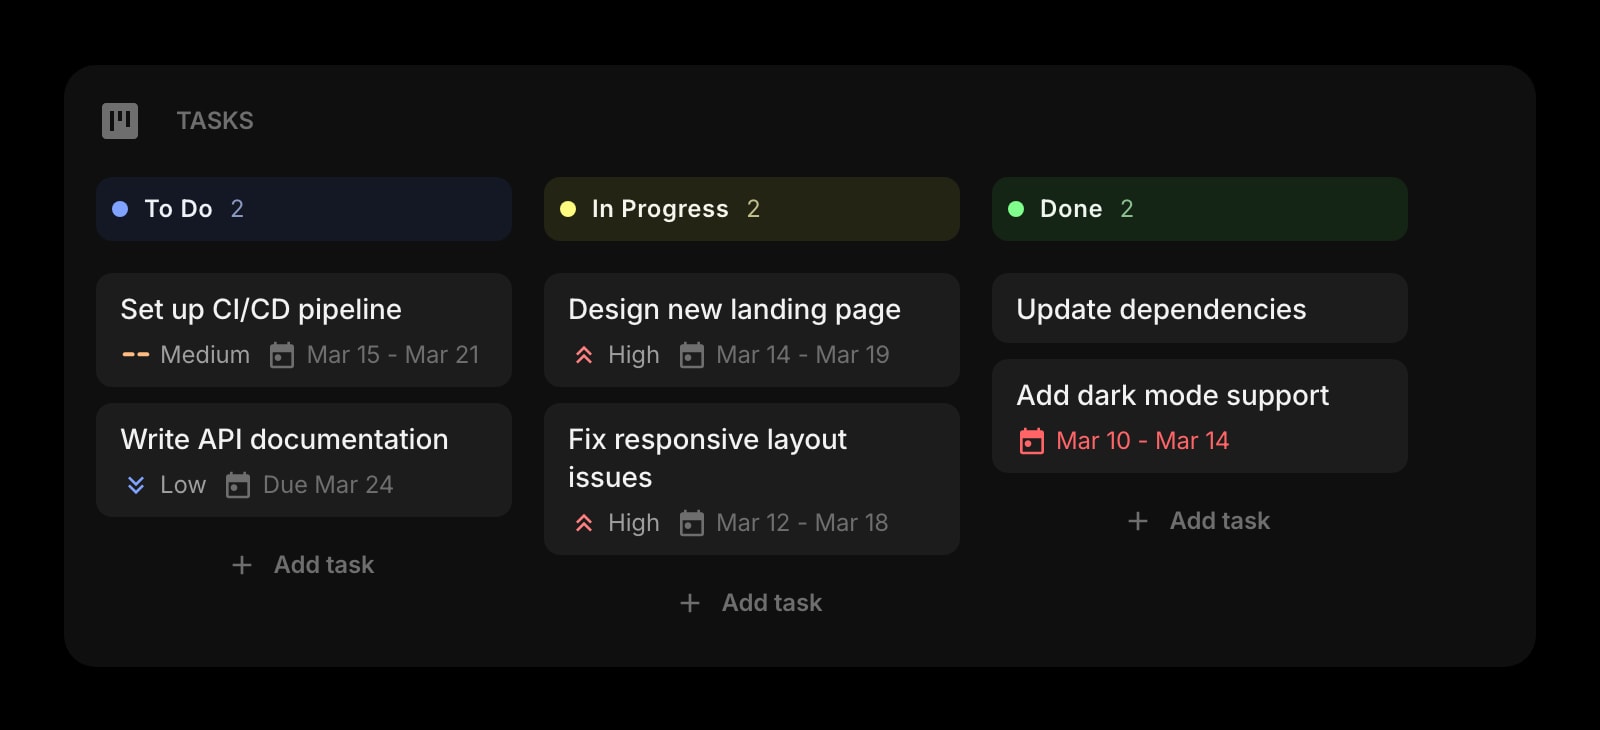The height and width of the screenshot is (730, 1600).
Task: Click the Medium priority label
Action: coord(205,355)
